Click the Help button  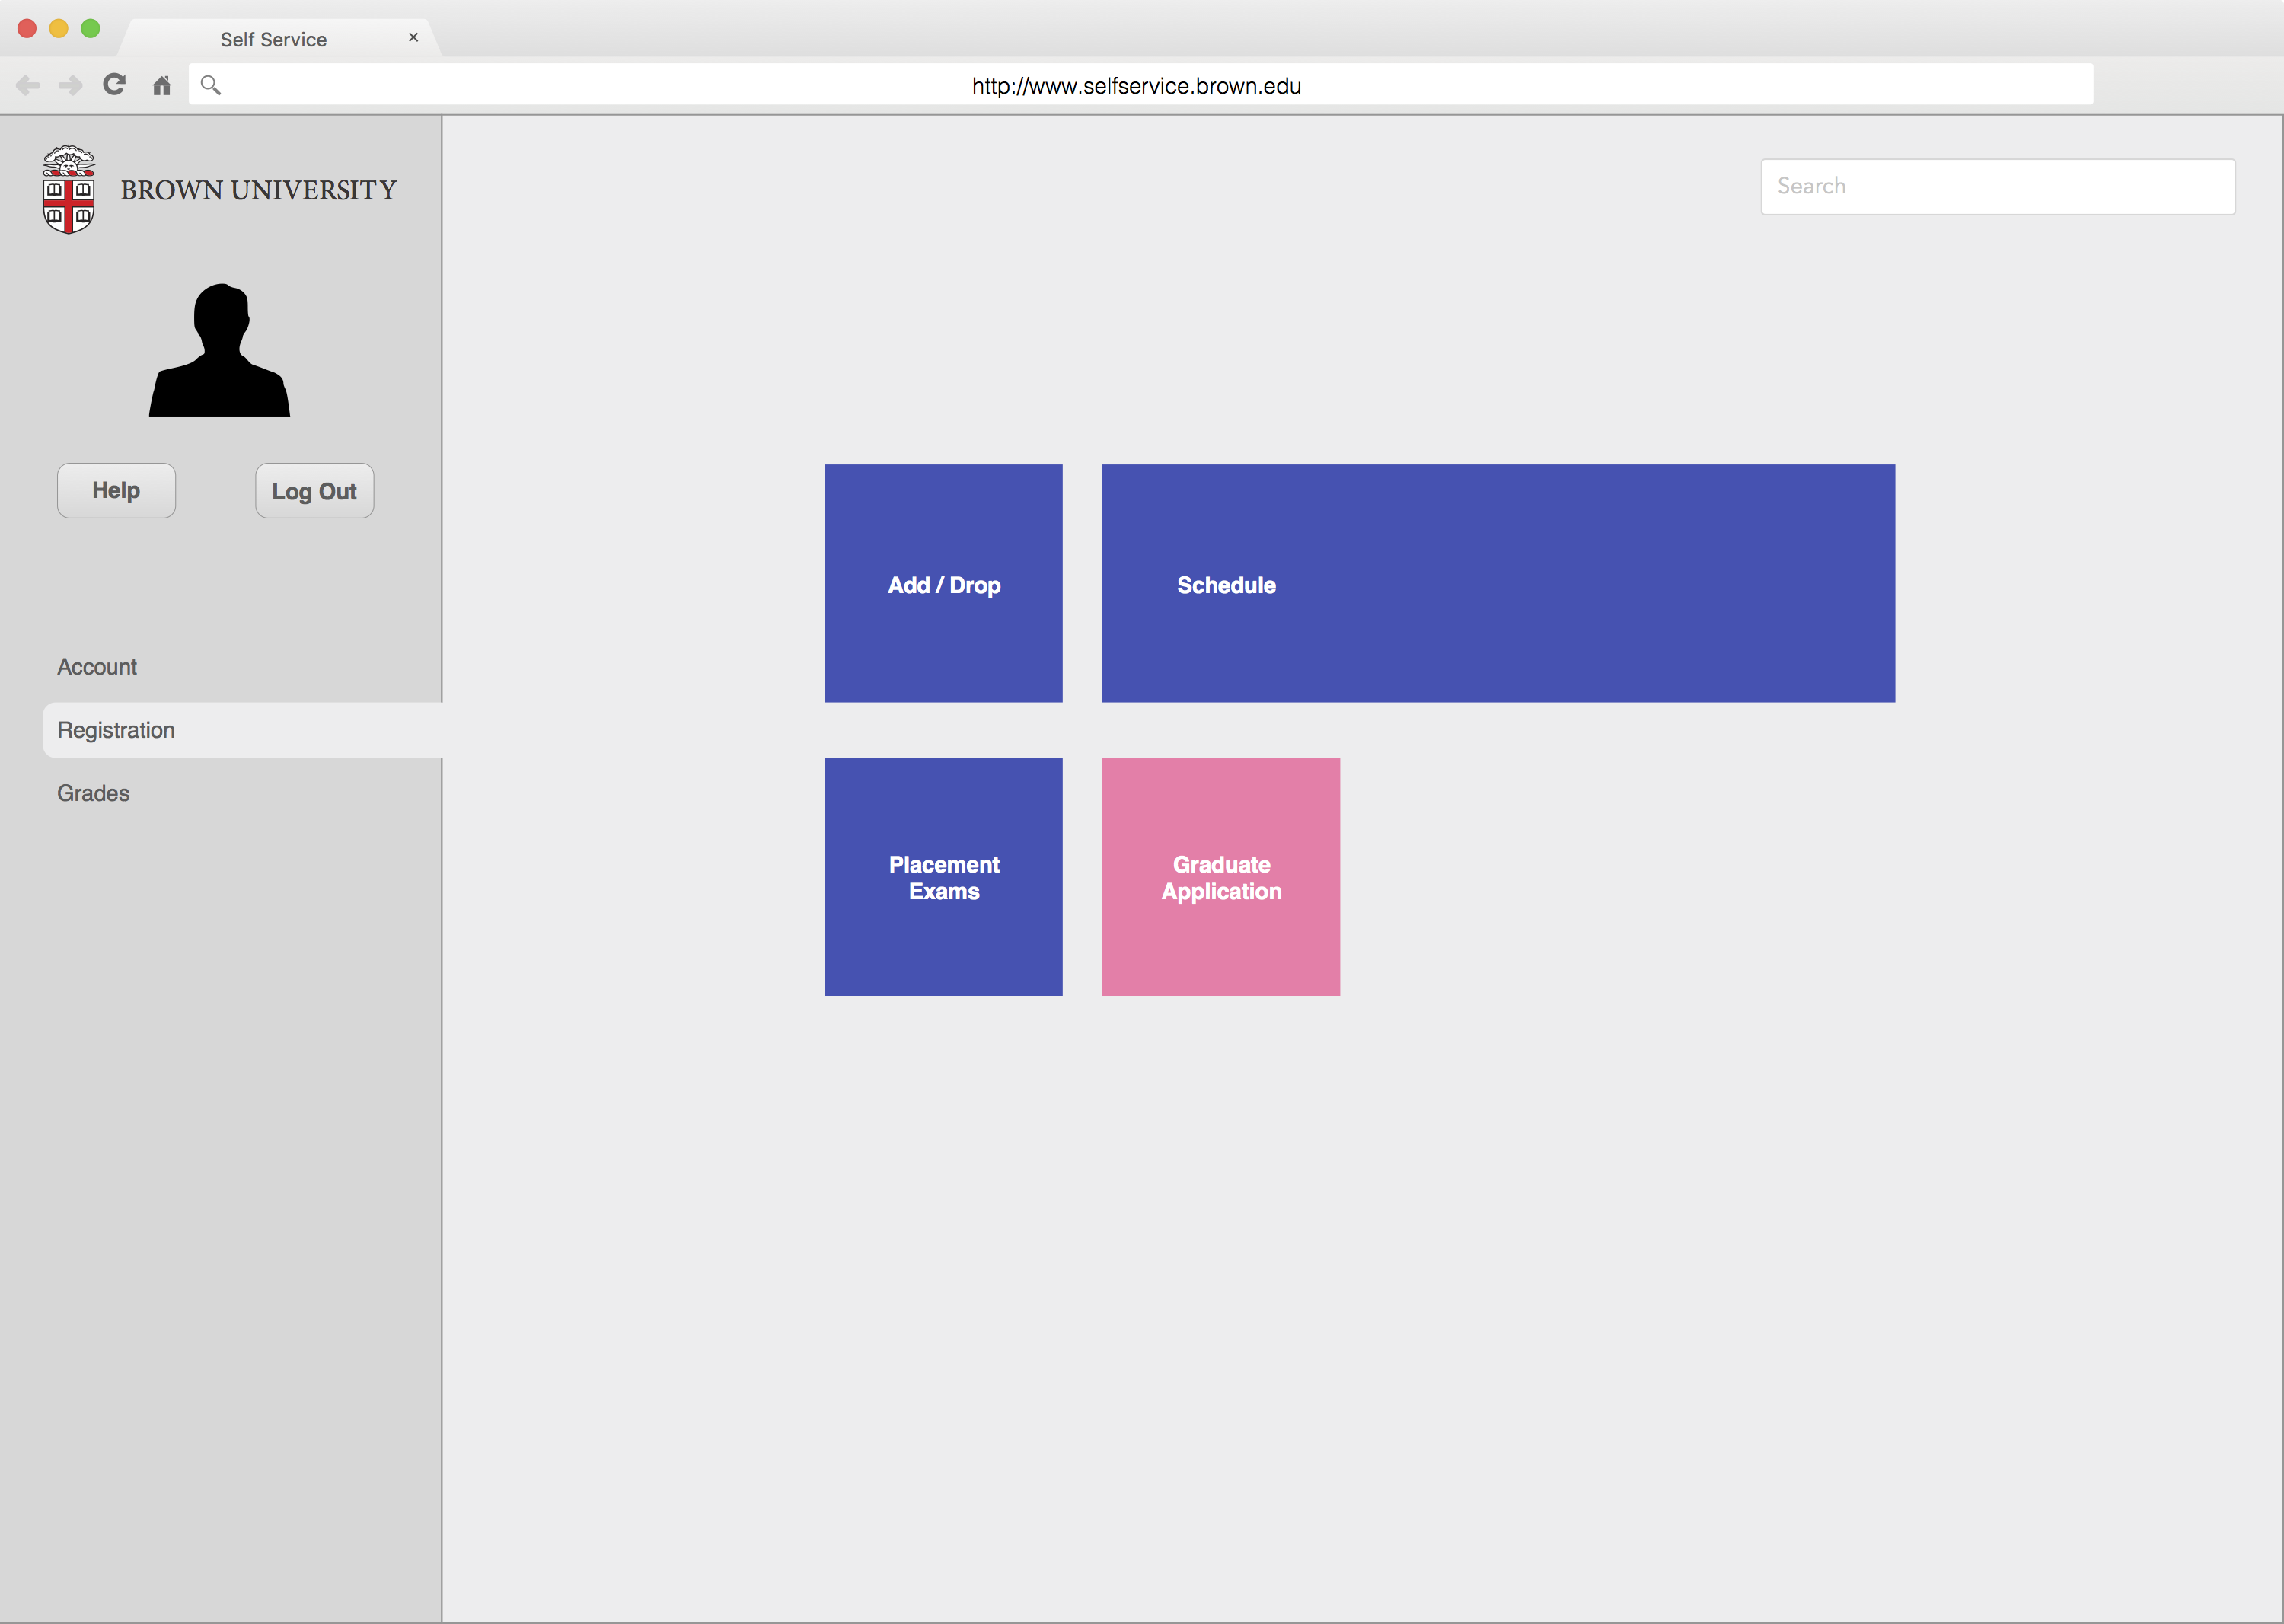(x=116, y=490)
